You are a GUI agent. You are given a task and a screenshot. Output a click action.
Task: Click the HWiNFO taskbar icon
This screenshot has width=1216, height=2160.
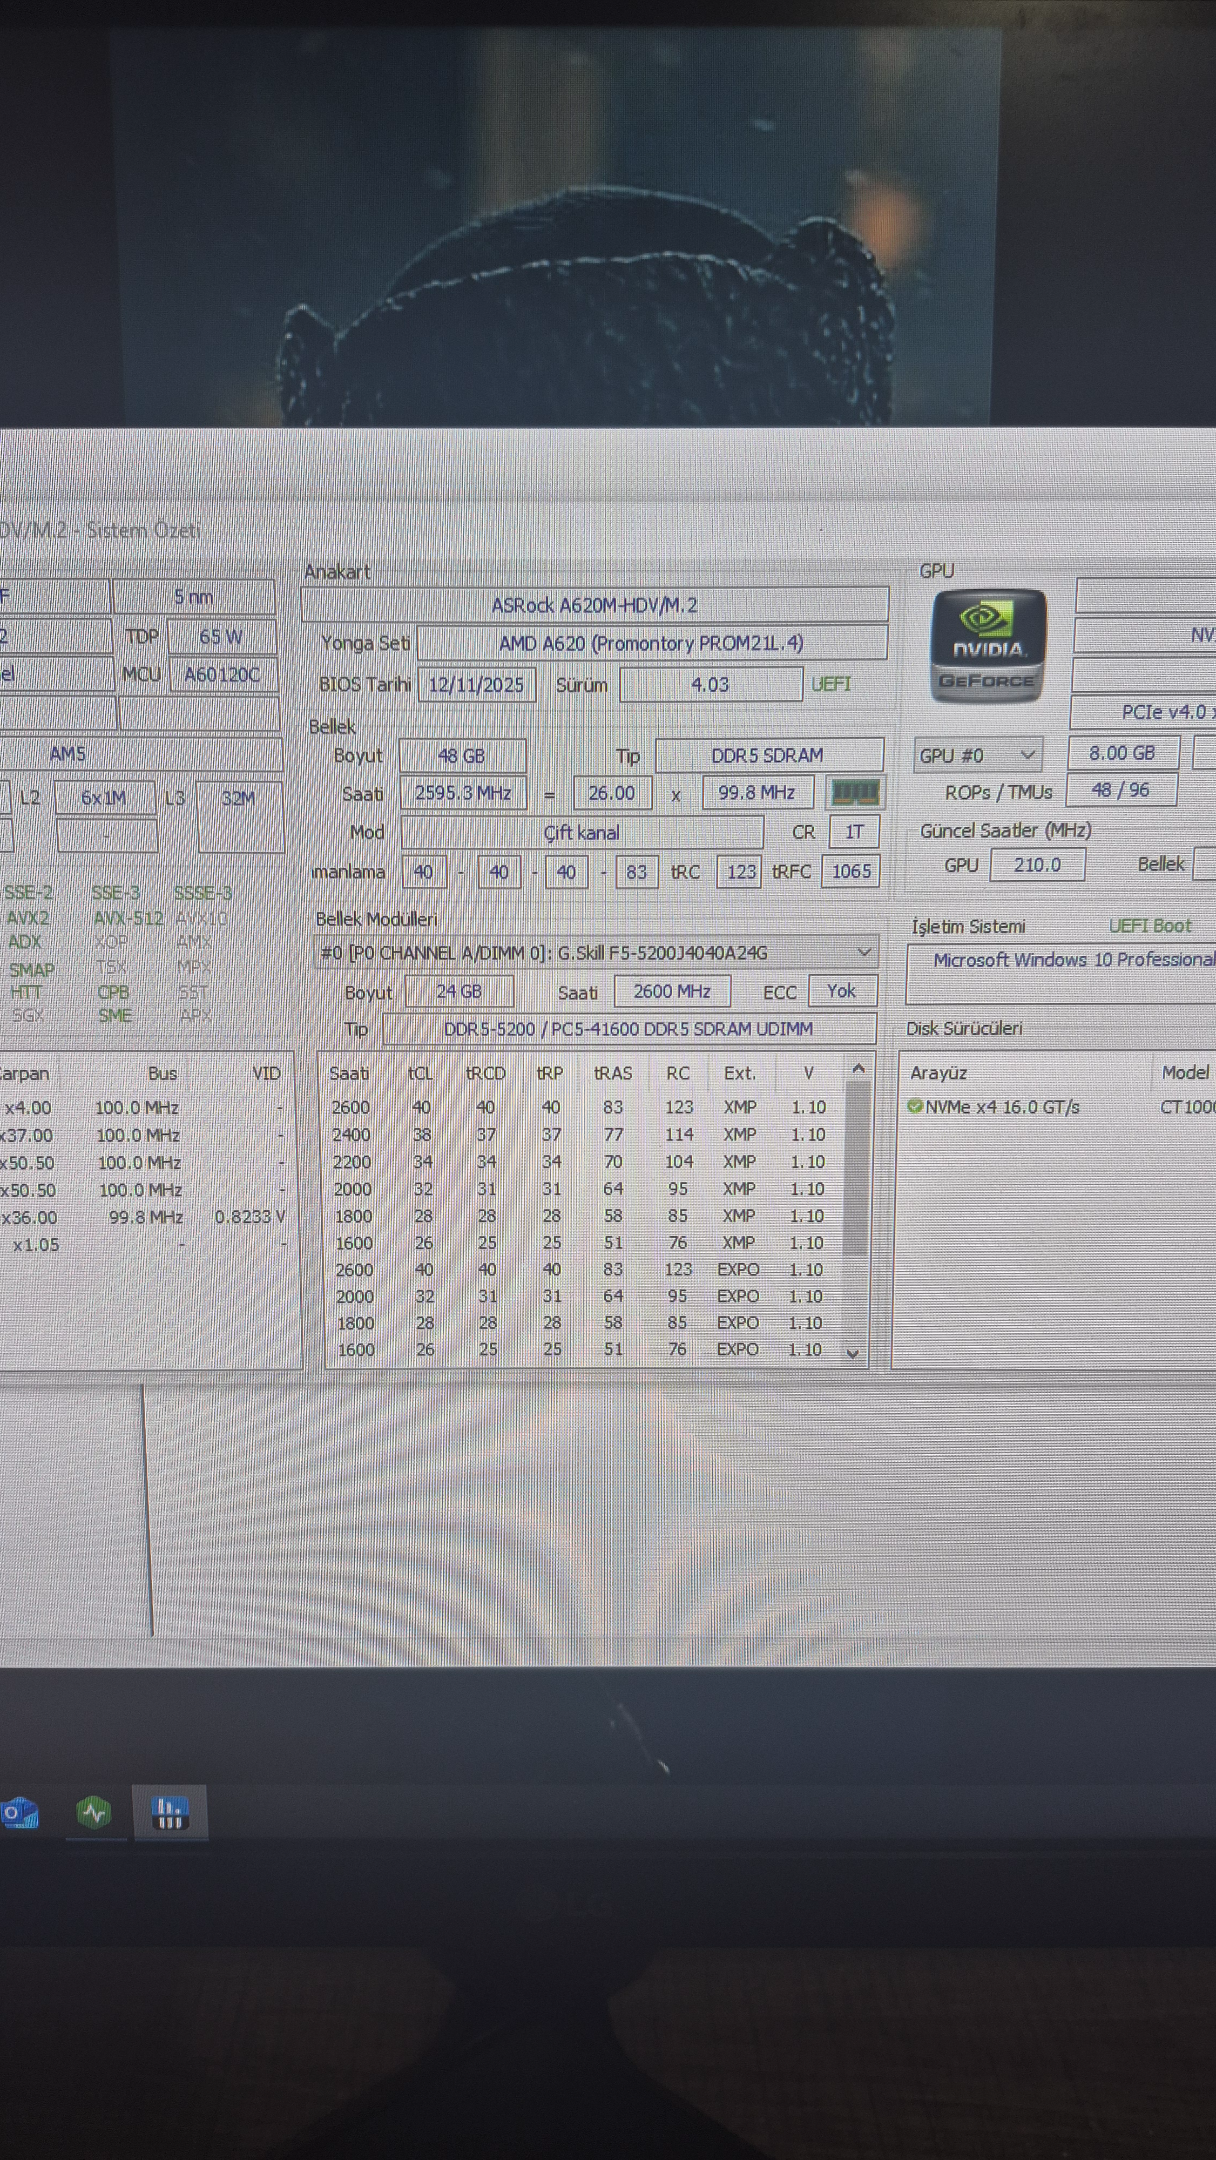[170, 1812]
